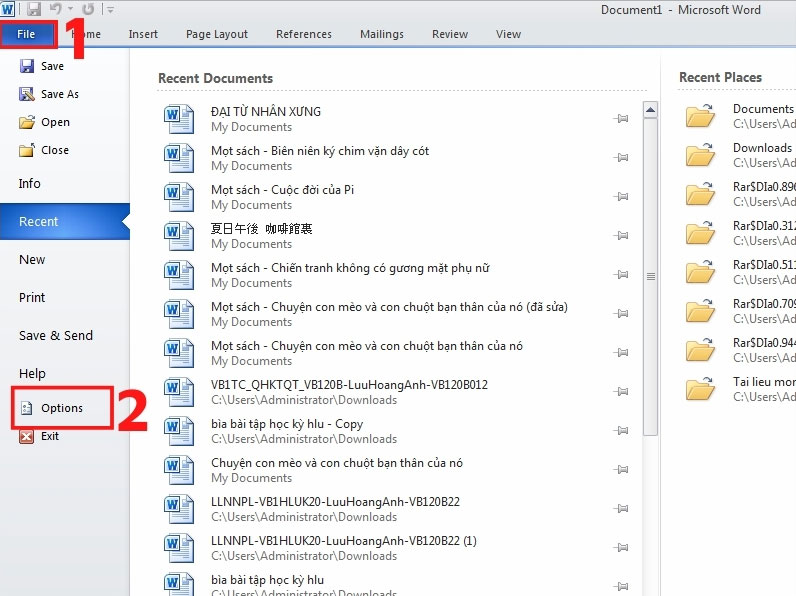Open the Customize Quick Access Toolbar dropdown
The image size is (796, 596).
click(110, 10)
